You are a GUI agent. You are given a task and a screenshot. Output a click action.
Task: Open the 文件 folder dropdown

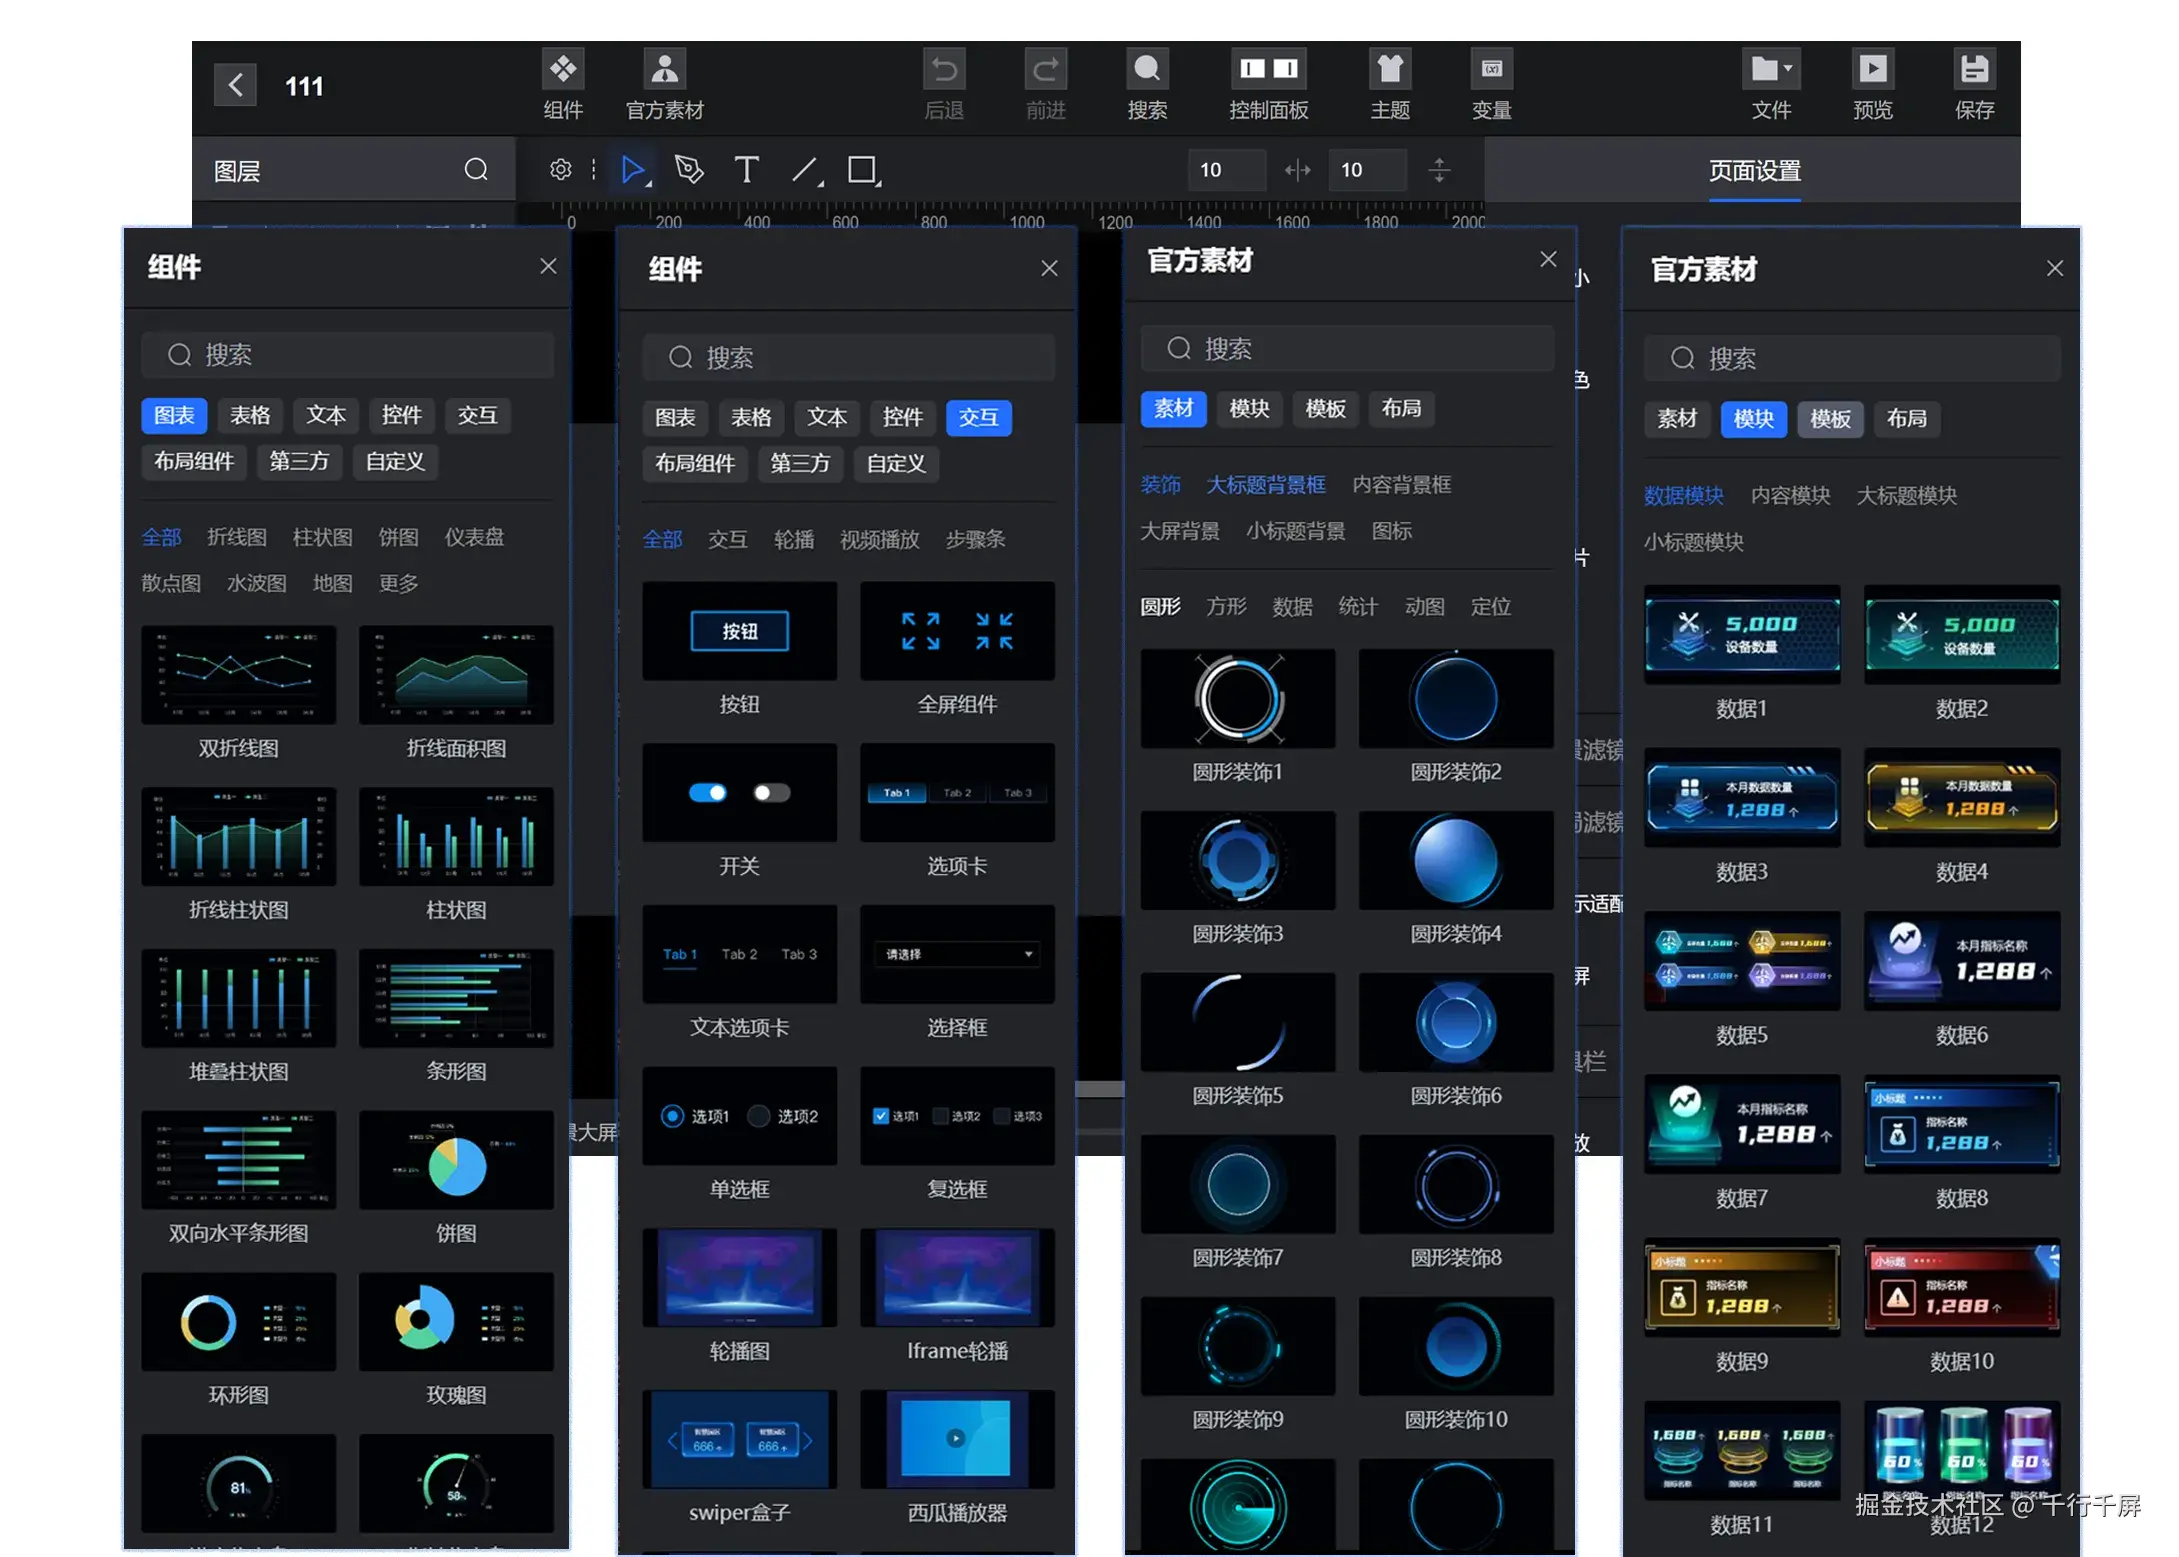(x=1770, y=70)
